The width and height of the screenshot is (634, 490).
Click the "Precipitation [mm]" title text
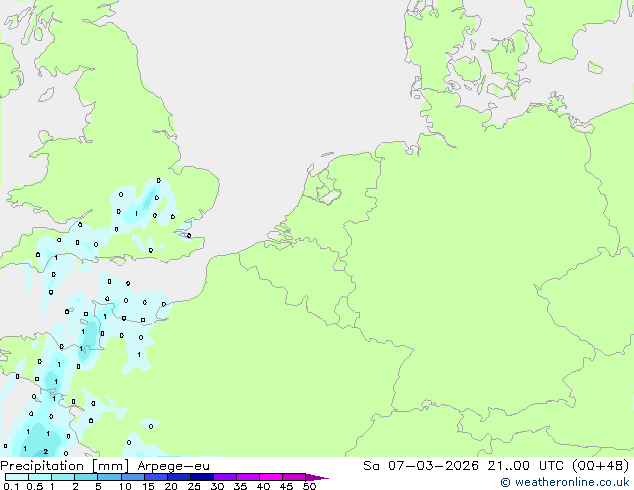(65, 466)
